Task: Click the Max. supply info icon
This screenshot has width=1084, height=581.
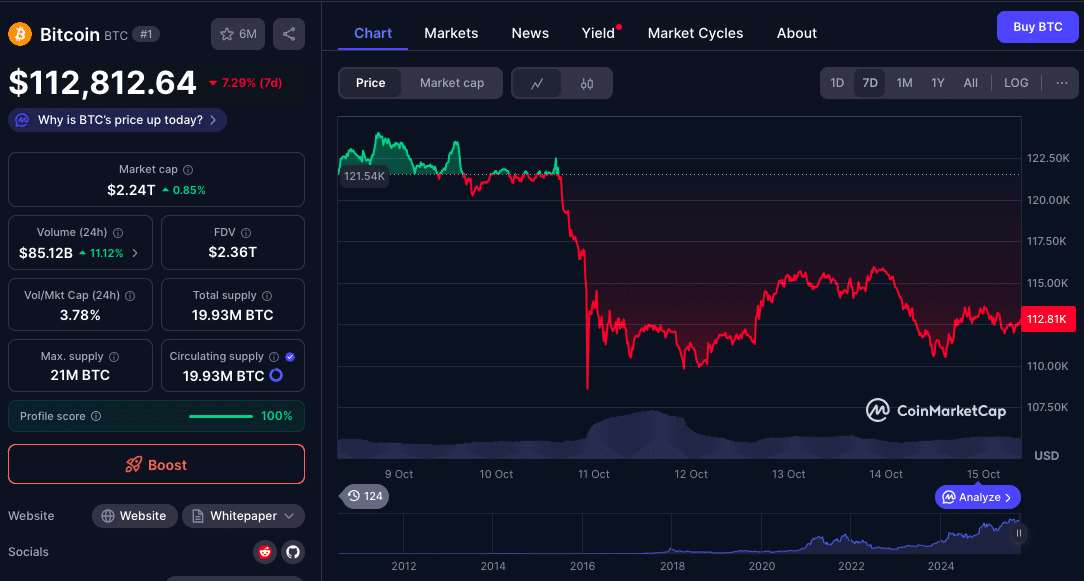Action: tap(114, 357)
